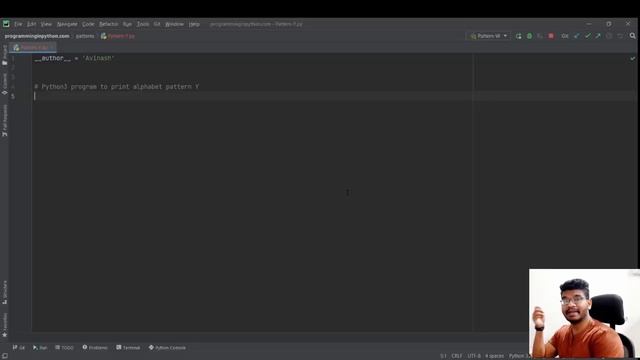
Task: Click programminginpython.com project breadcrumb
Action: (x=37, y=36)
